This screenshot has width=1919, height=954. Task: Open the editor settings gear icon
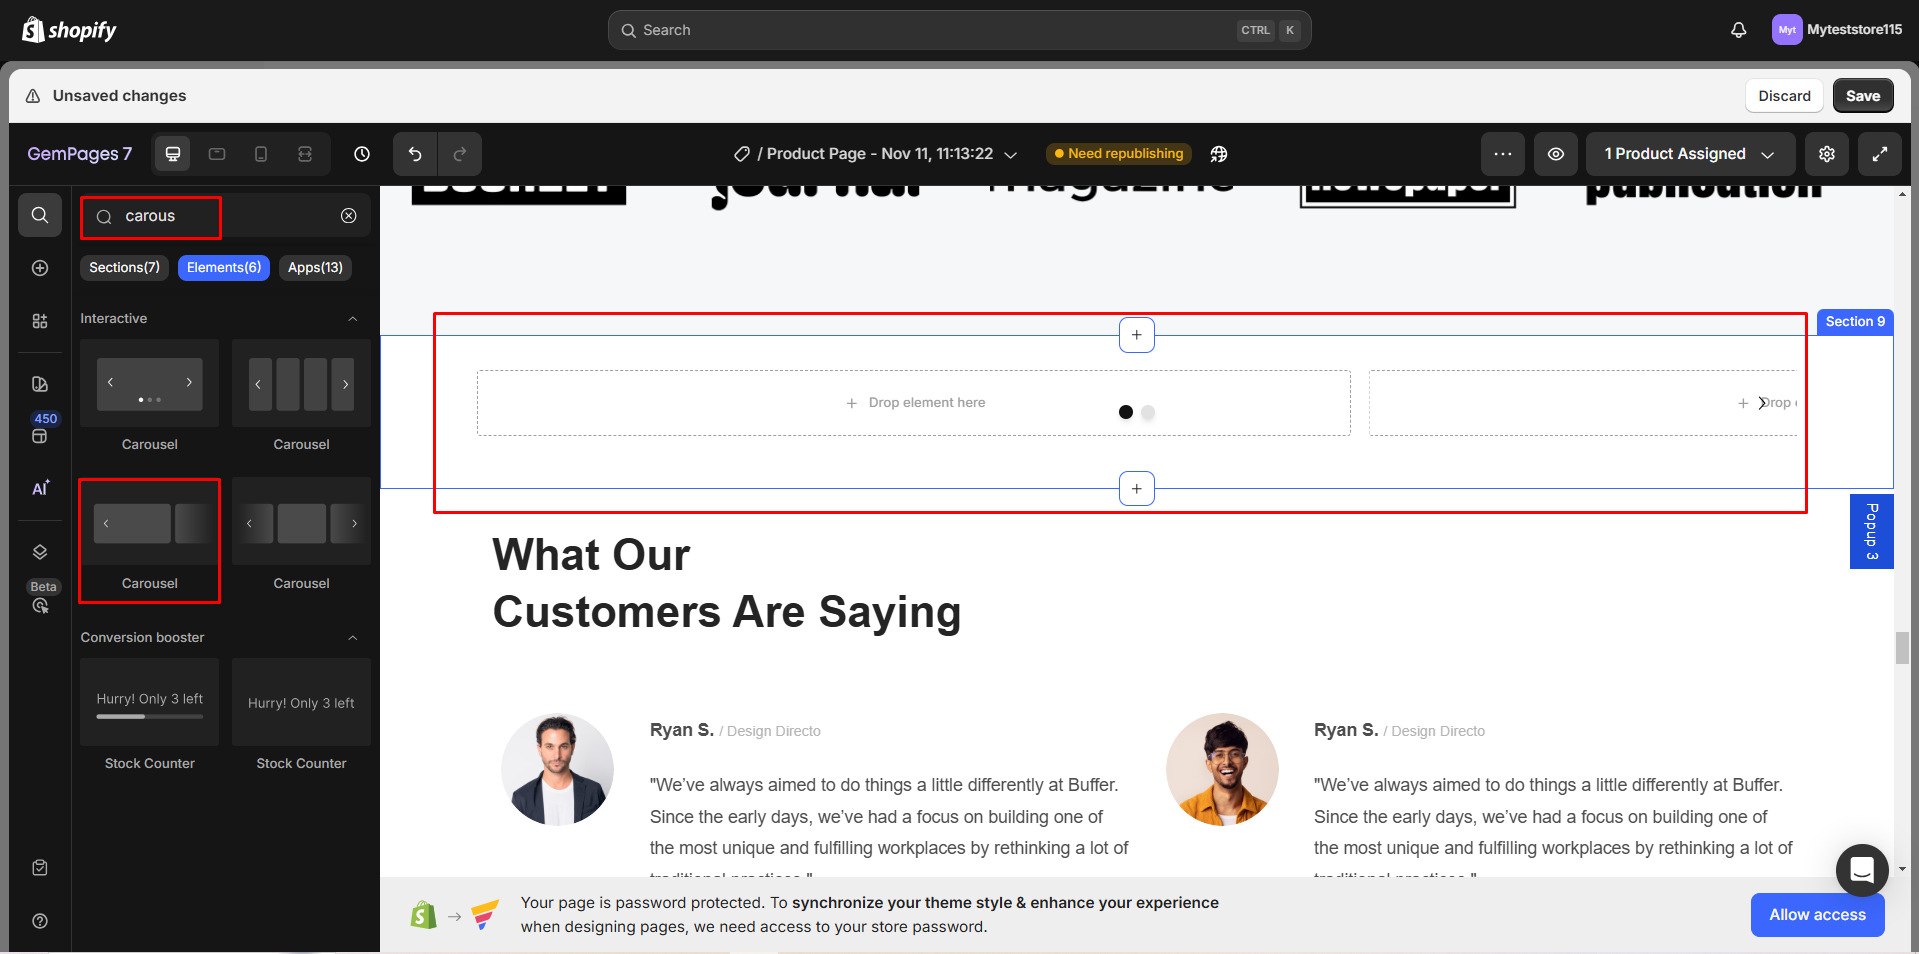click(x=1826, y=154)
